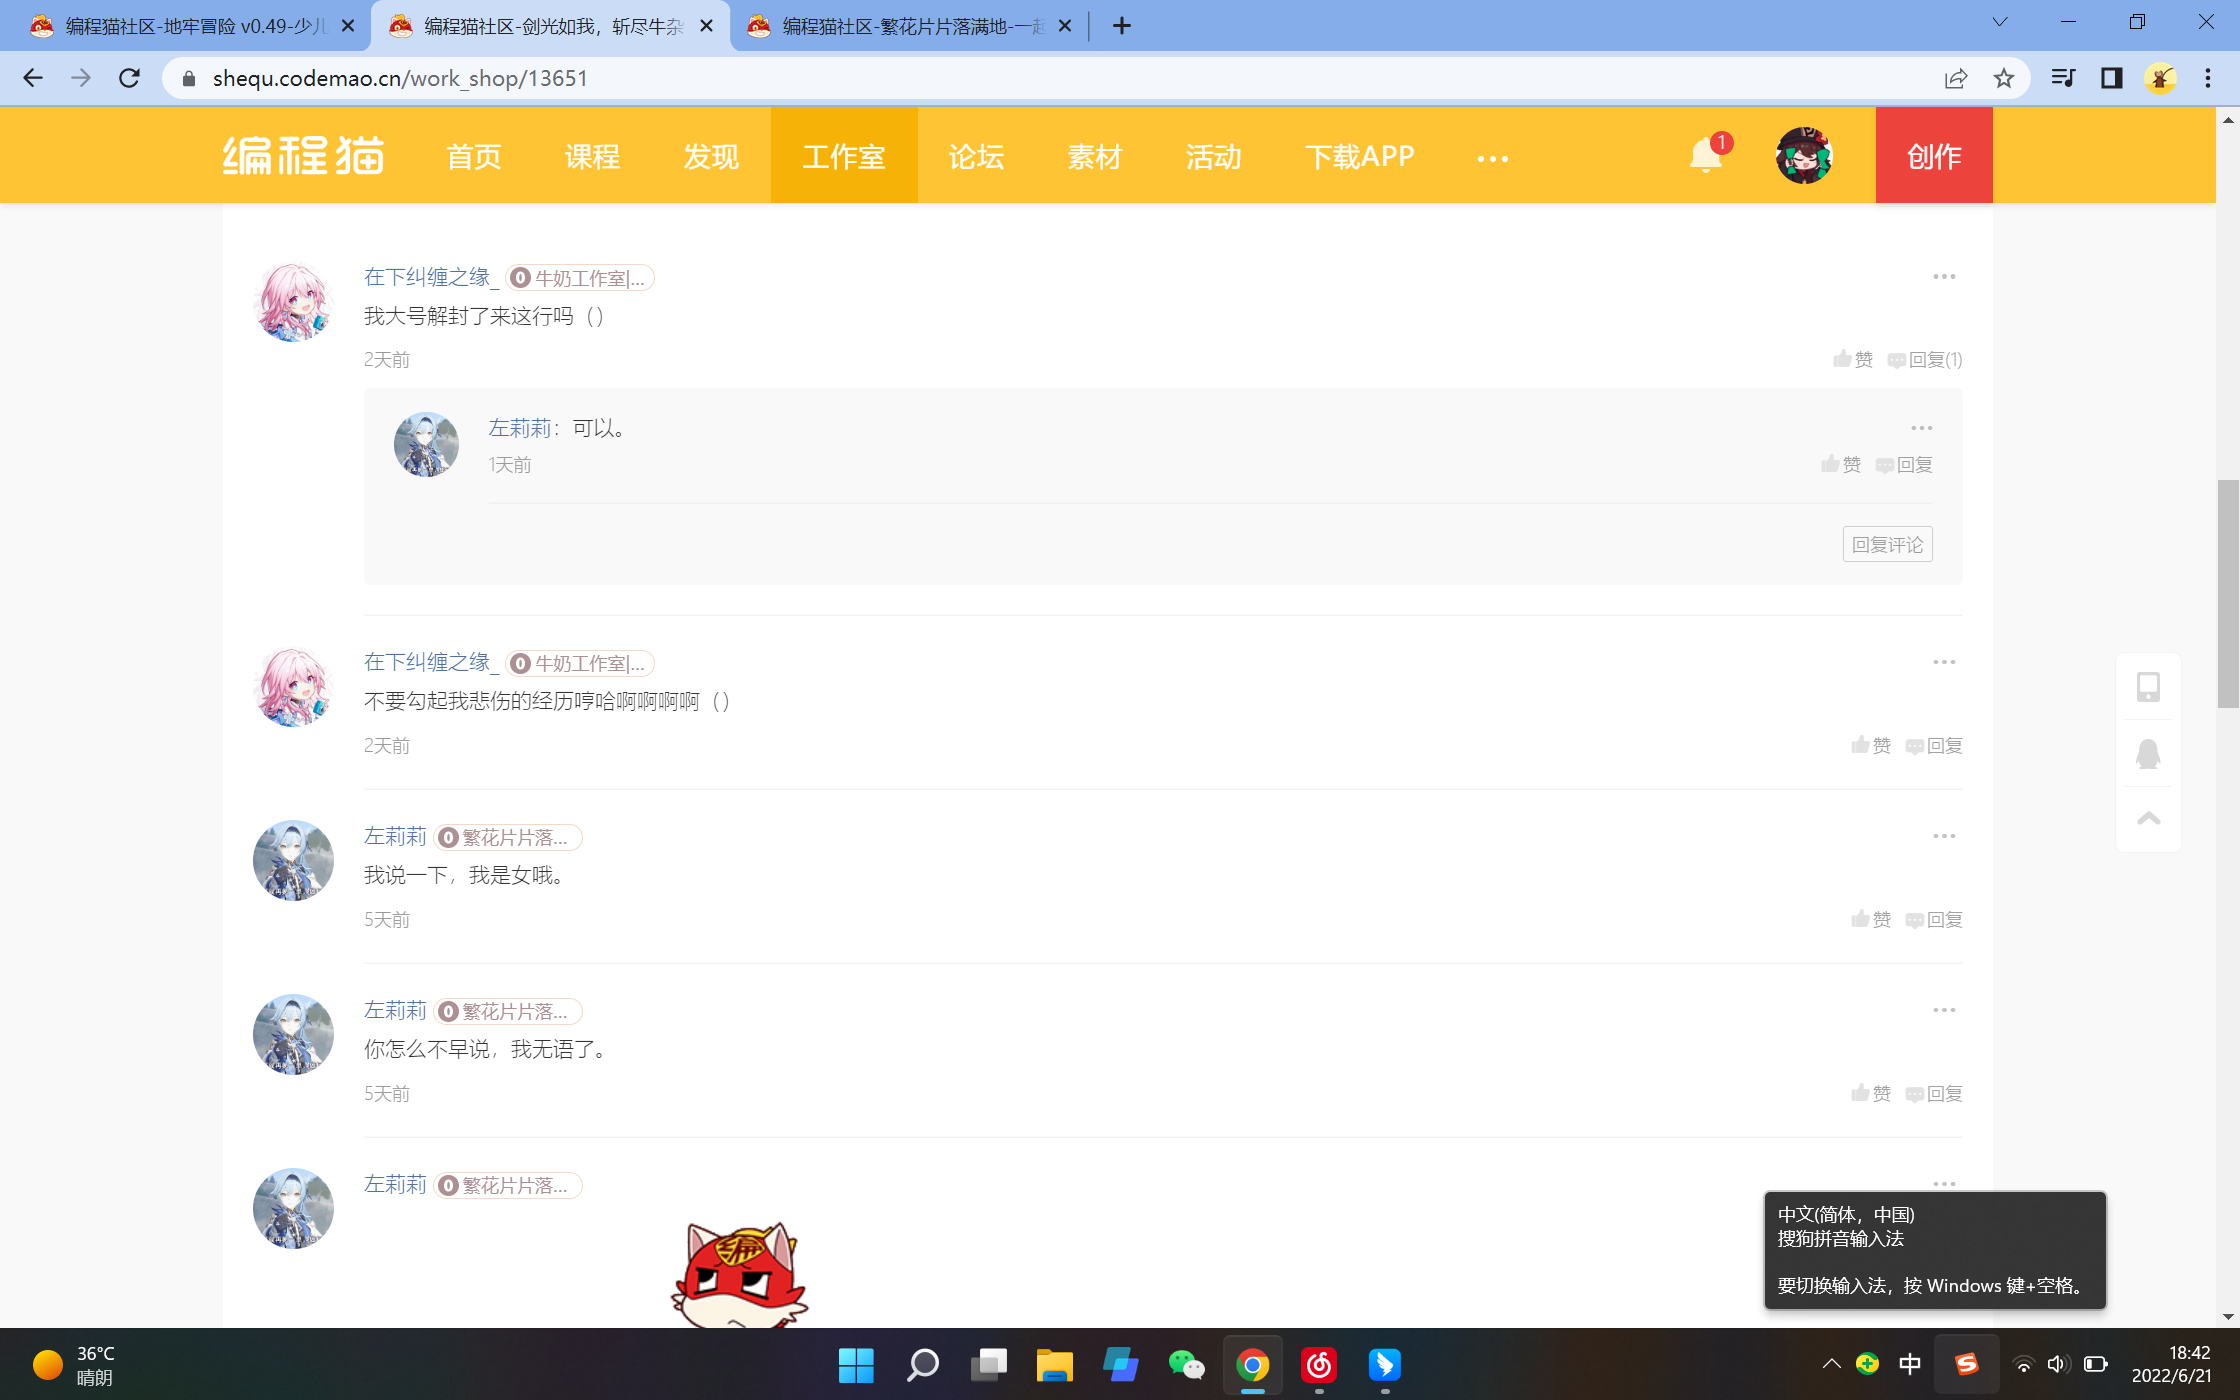Open a new browser tab

pyautogui.click(x=1122, y=26)
